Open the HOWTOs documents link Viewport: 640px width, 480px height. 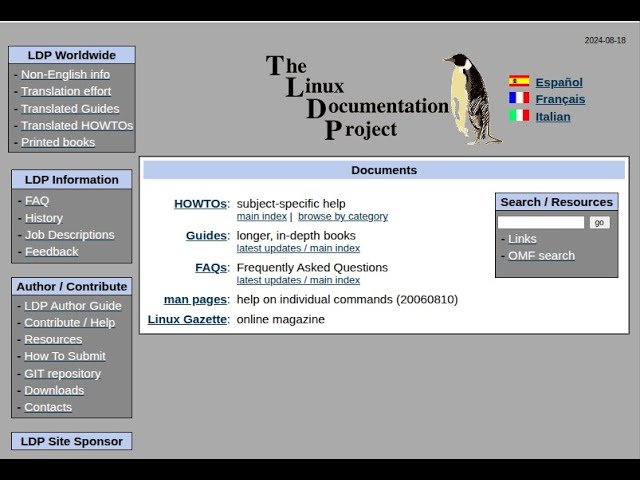coord(200,204)
